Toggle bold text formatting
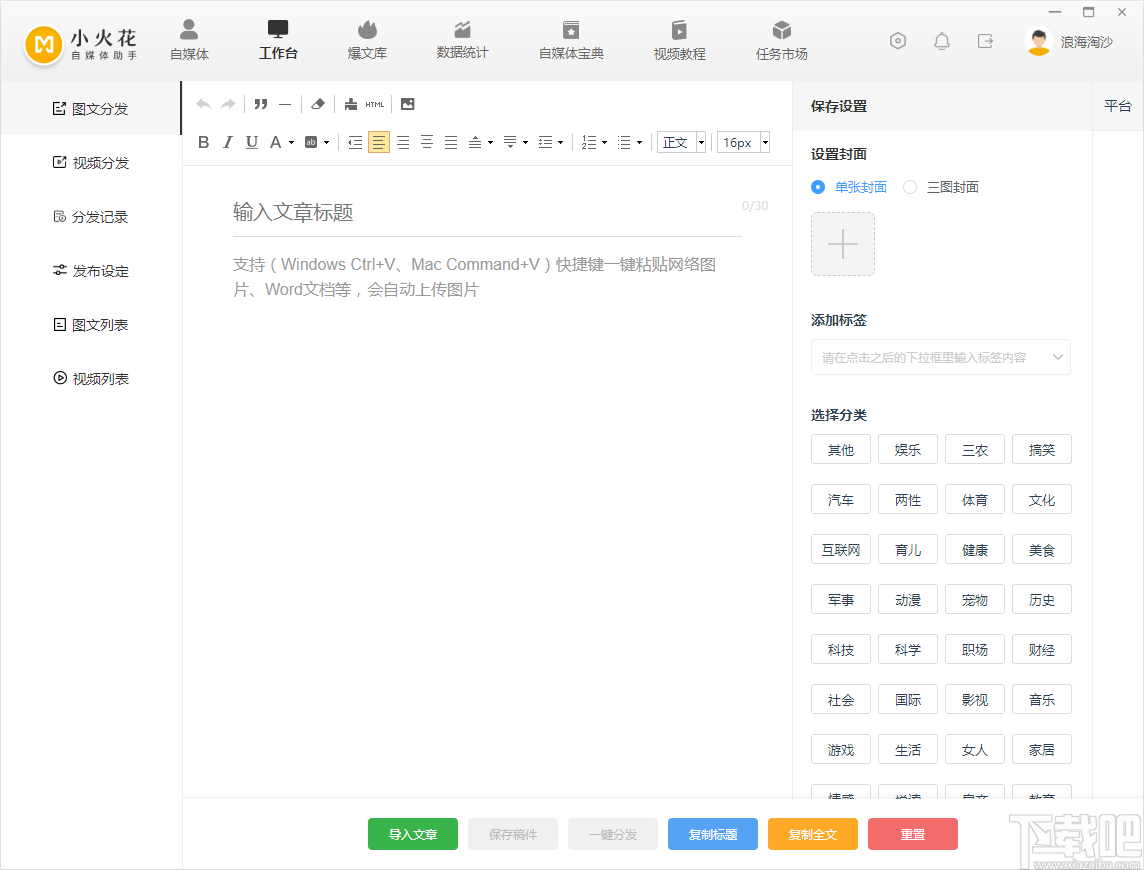 click(x=203, y=142)
